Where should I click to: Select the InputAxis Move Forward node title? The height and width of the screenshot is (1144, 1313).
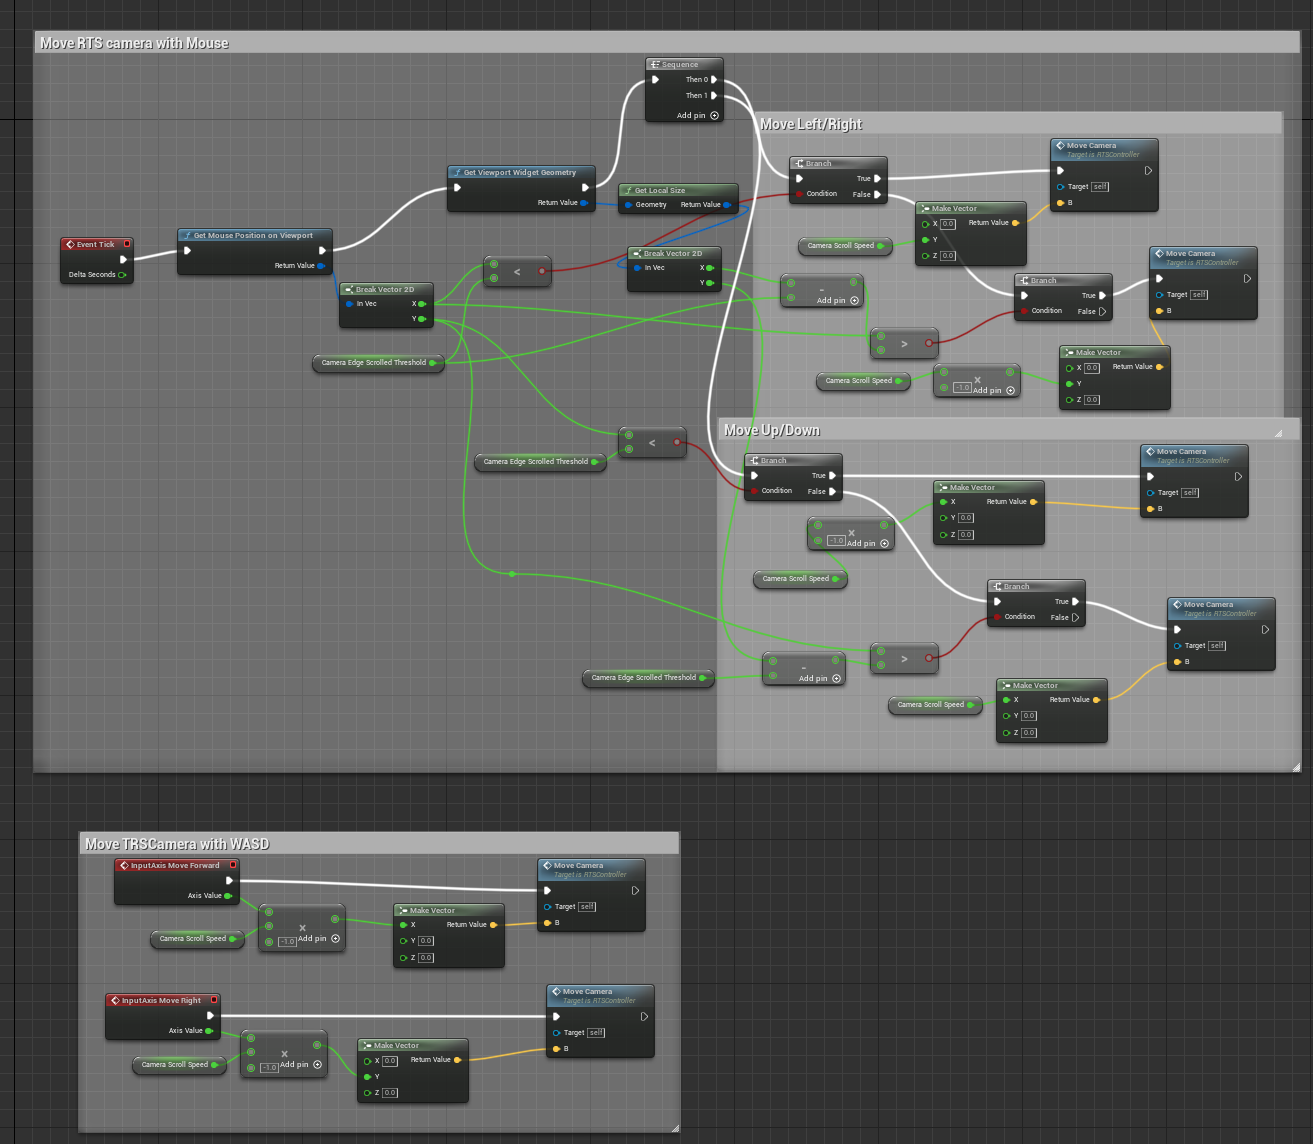click(x=175, y=866)
